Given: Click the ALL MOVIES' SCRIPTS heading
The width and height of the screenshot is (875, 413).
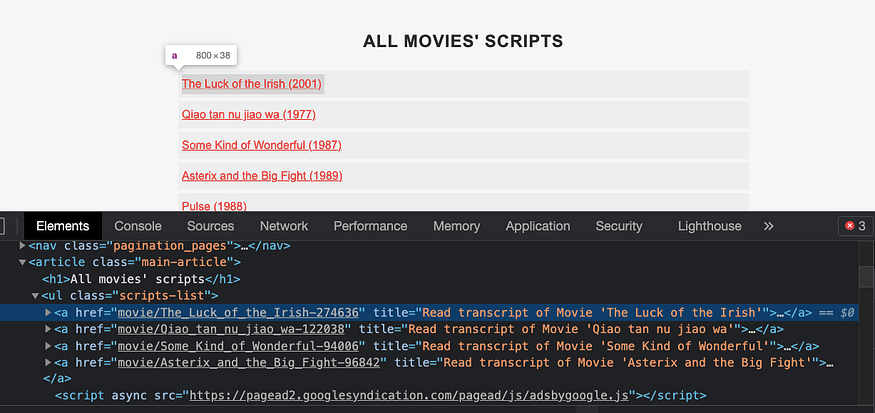Looking at the screenshot, I should click(463, 41).
